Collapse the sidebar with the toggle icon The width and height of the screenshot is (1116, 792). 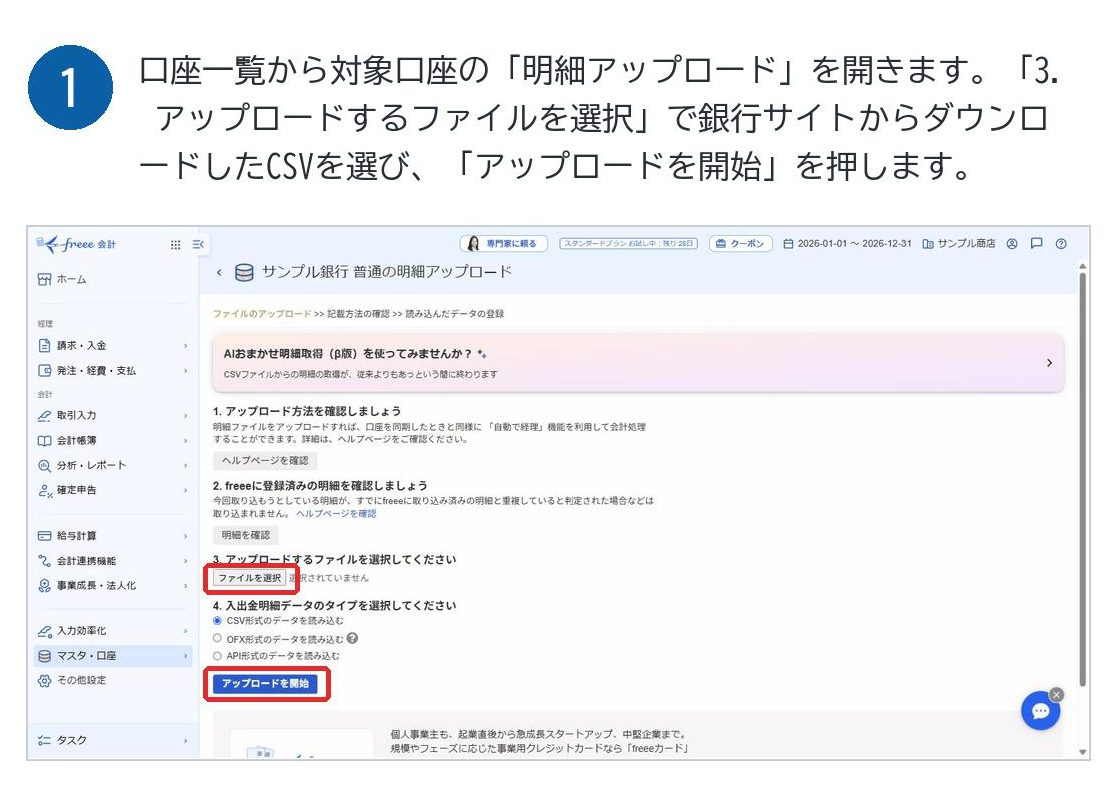tap(198, 245)
